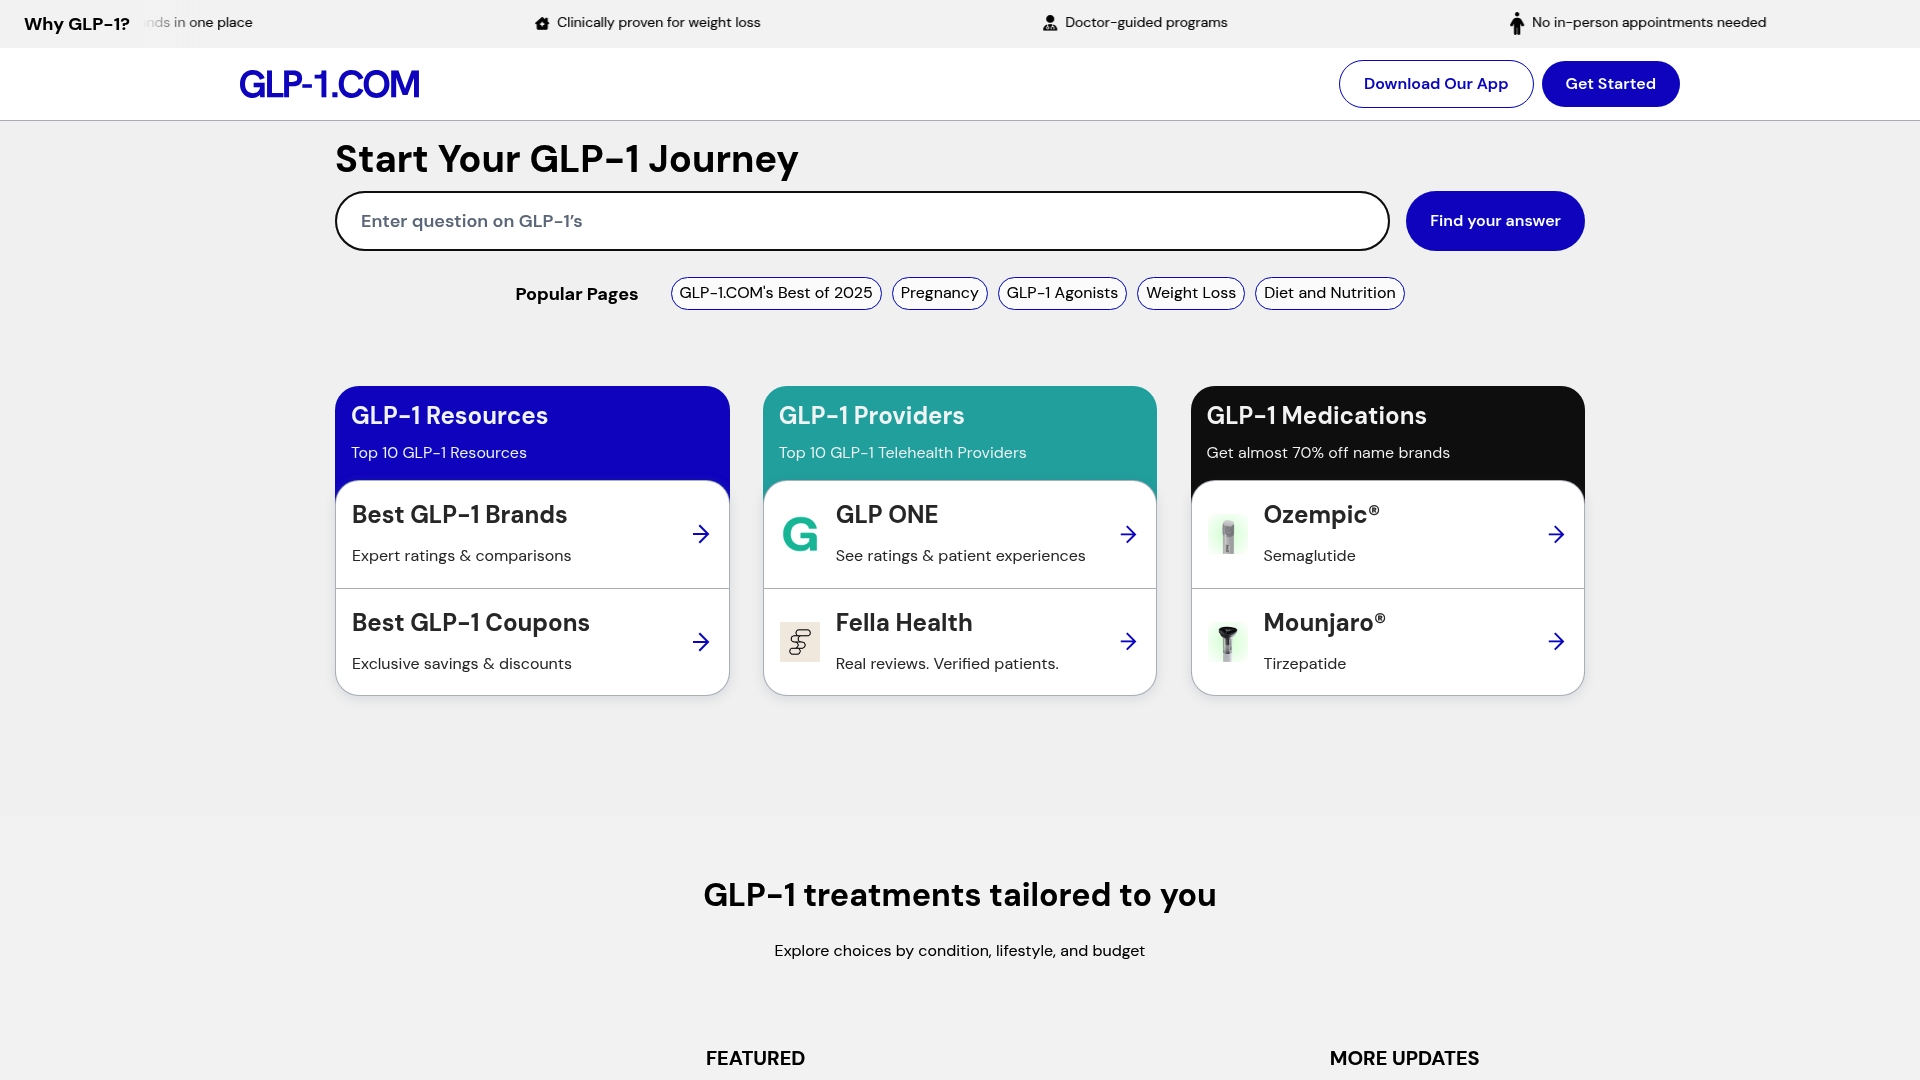Click the Download Our App button
The width and height of the screenshot is (1920, 1080).
tap(1435, 83)
